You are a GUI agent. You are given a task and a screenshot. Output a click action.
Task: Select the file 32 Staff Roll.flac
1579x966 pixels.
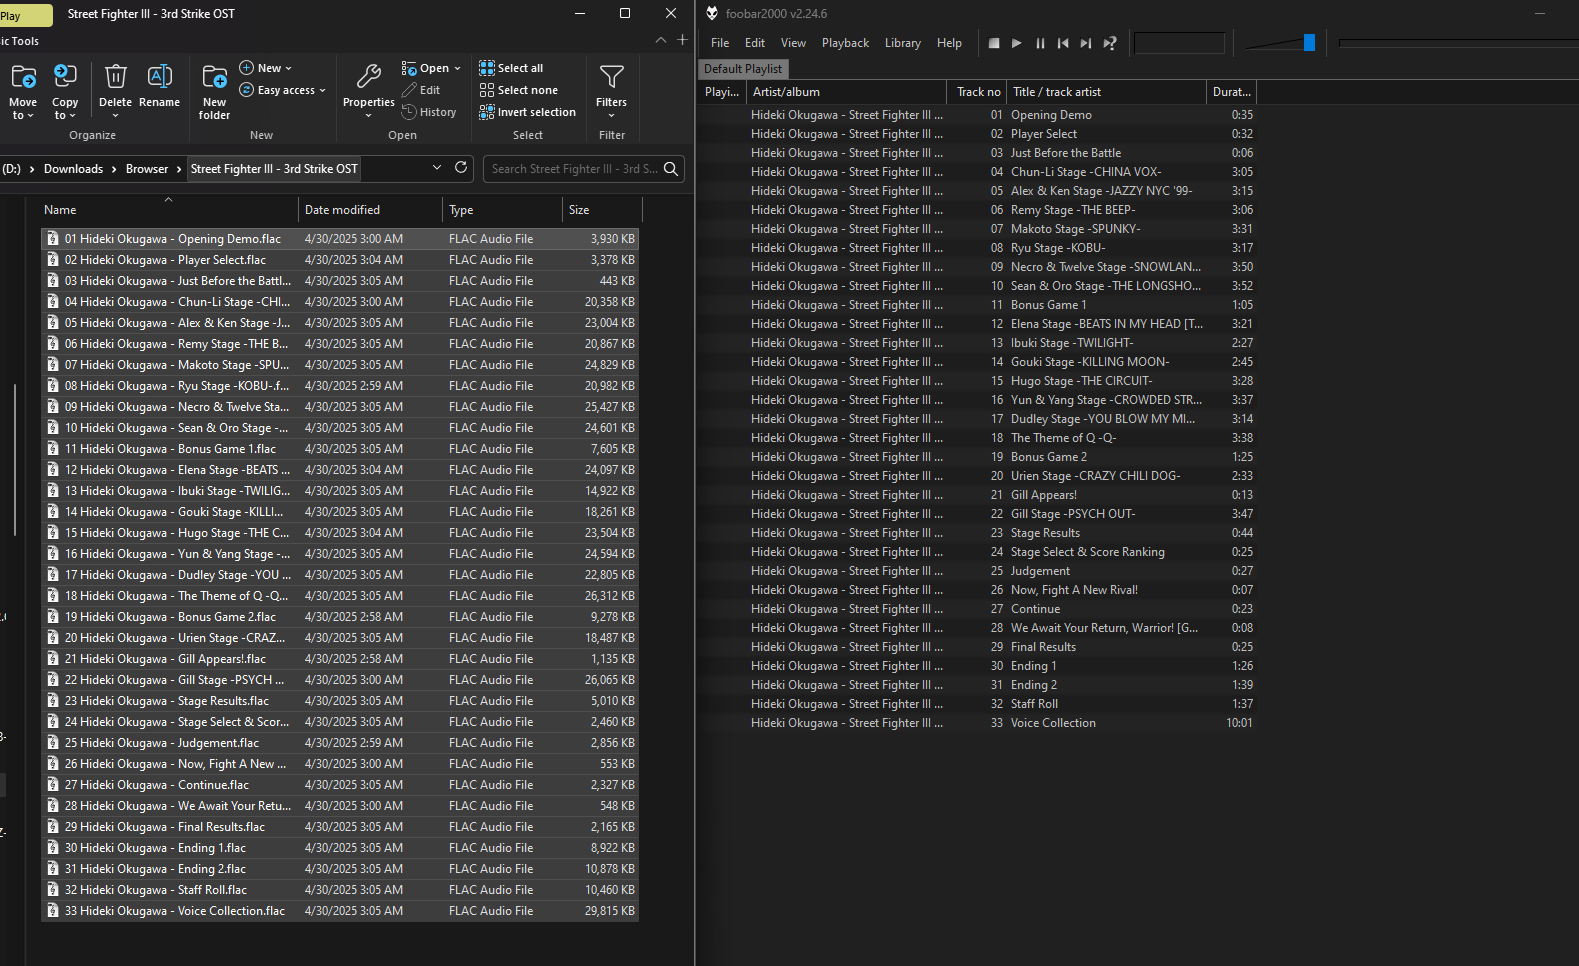[340, 890]
